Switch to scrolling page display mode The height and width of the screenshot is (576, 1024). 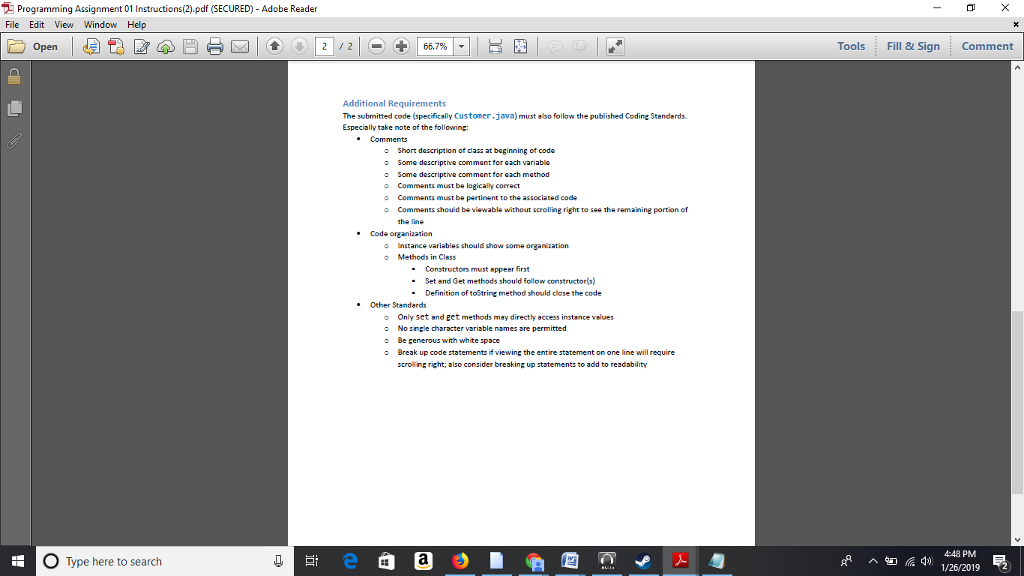coord(495,46)
